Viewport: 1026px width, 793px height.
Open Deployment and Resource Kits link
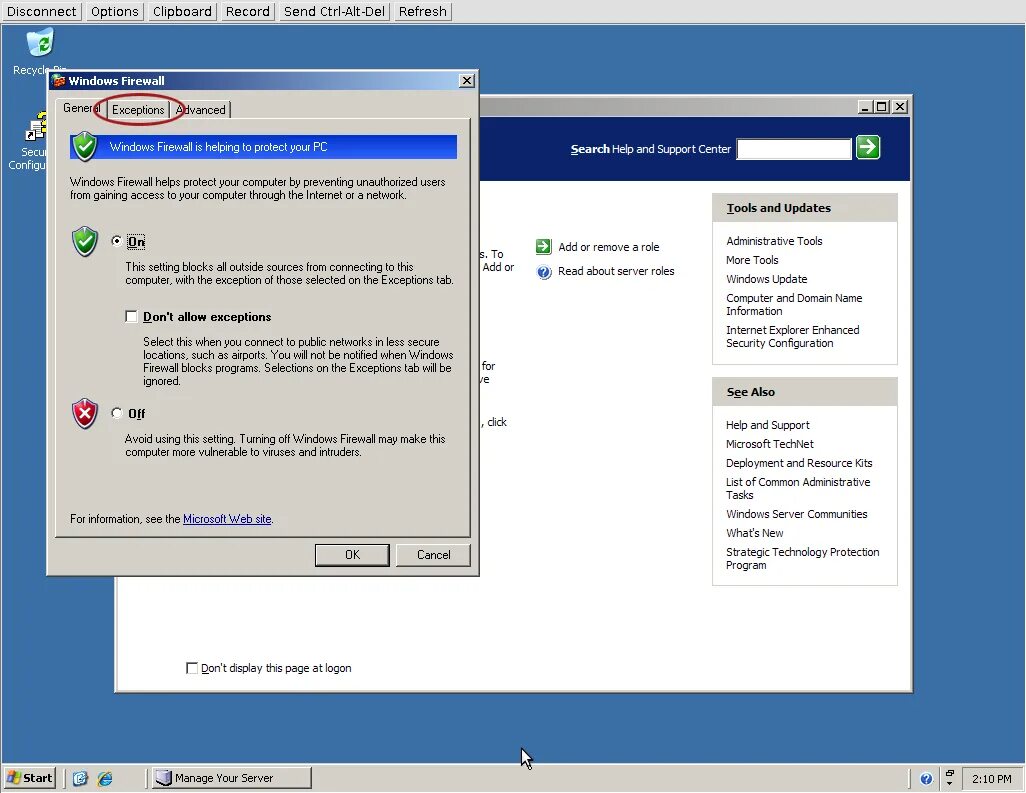(799, 463)
